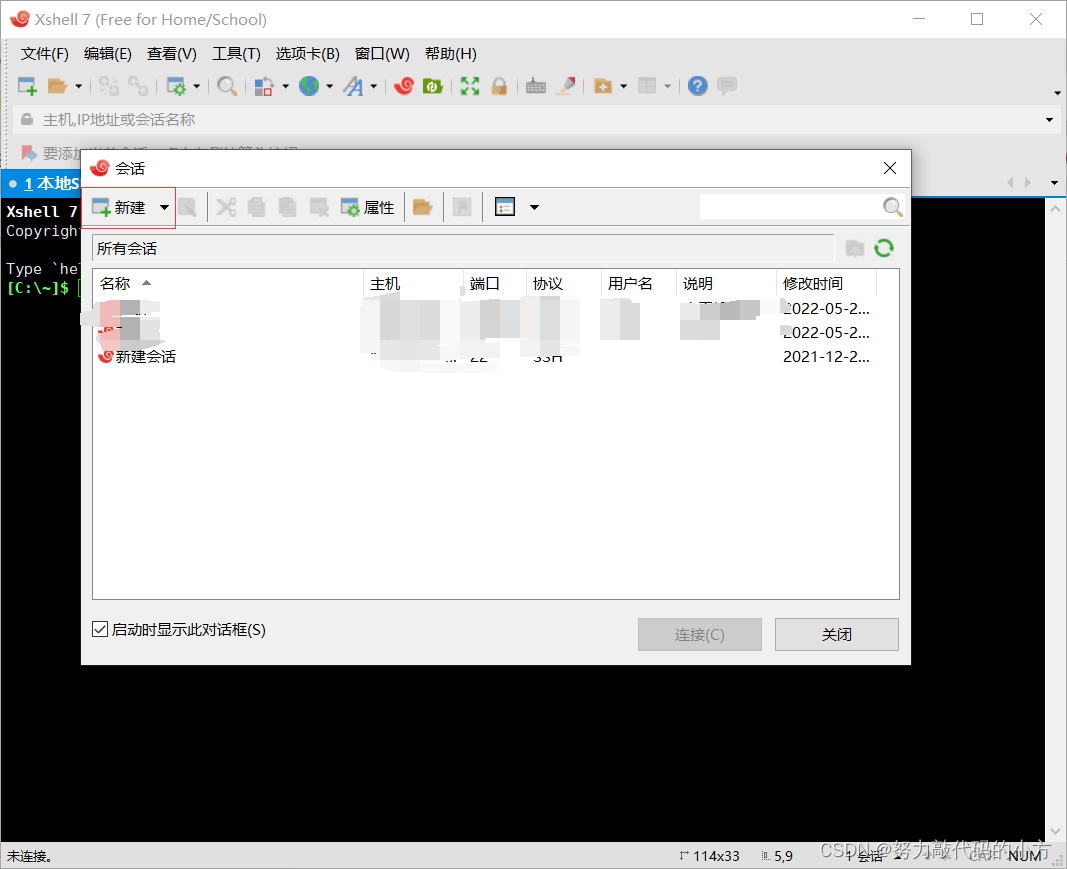Open the 帮助(H) menu

click(x=450, y=54)
